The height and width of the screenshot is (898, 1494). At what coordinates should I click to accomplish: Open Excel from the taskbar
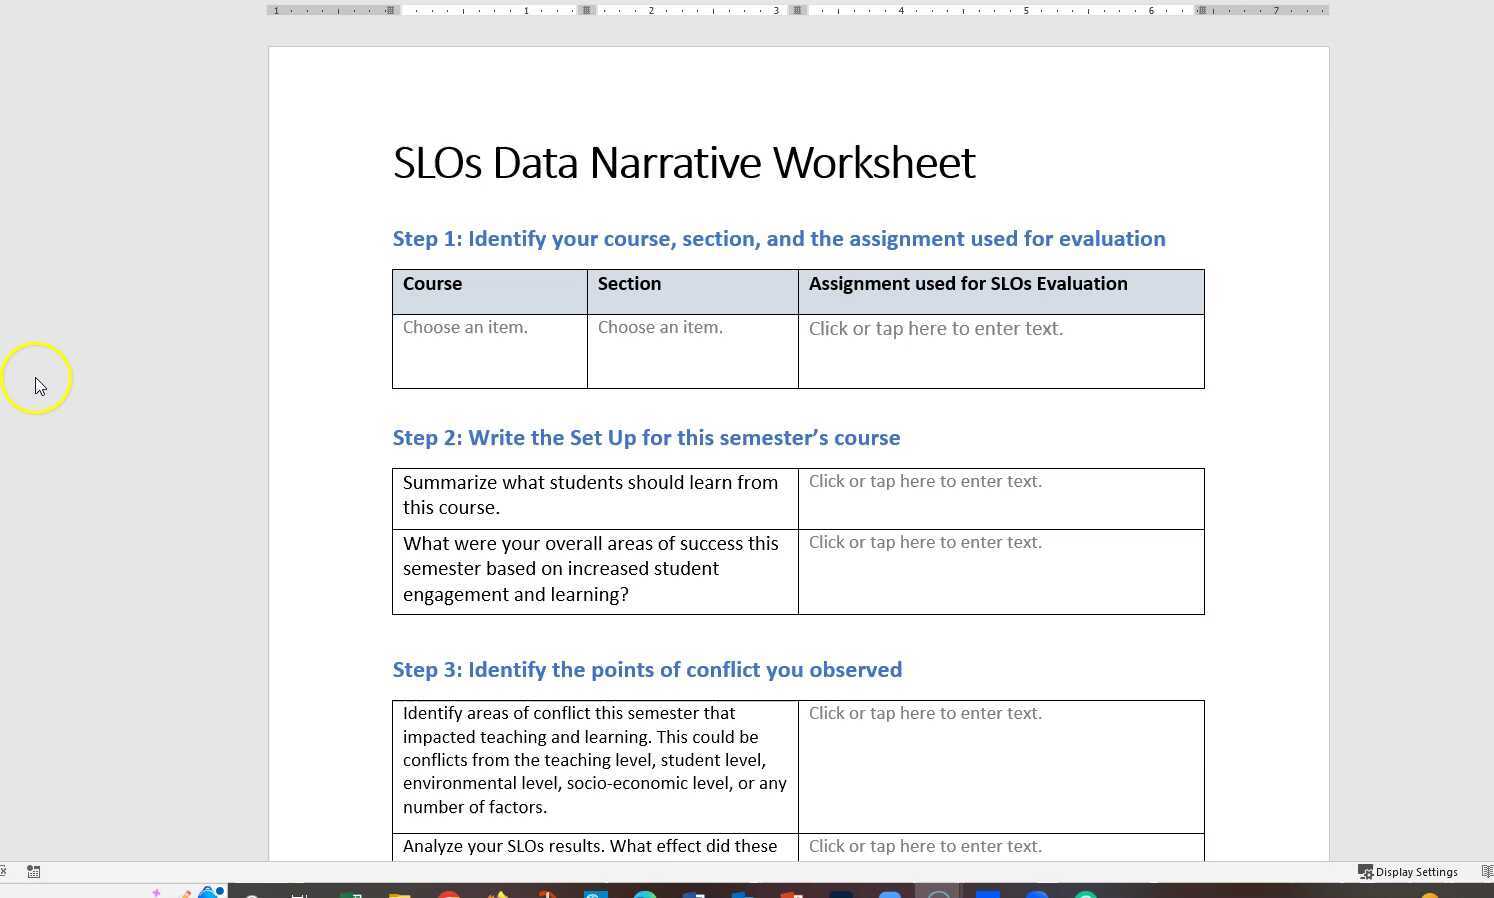coord(350,891)
